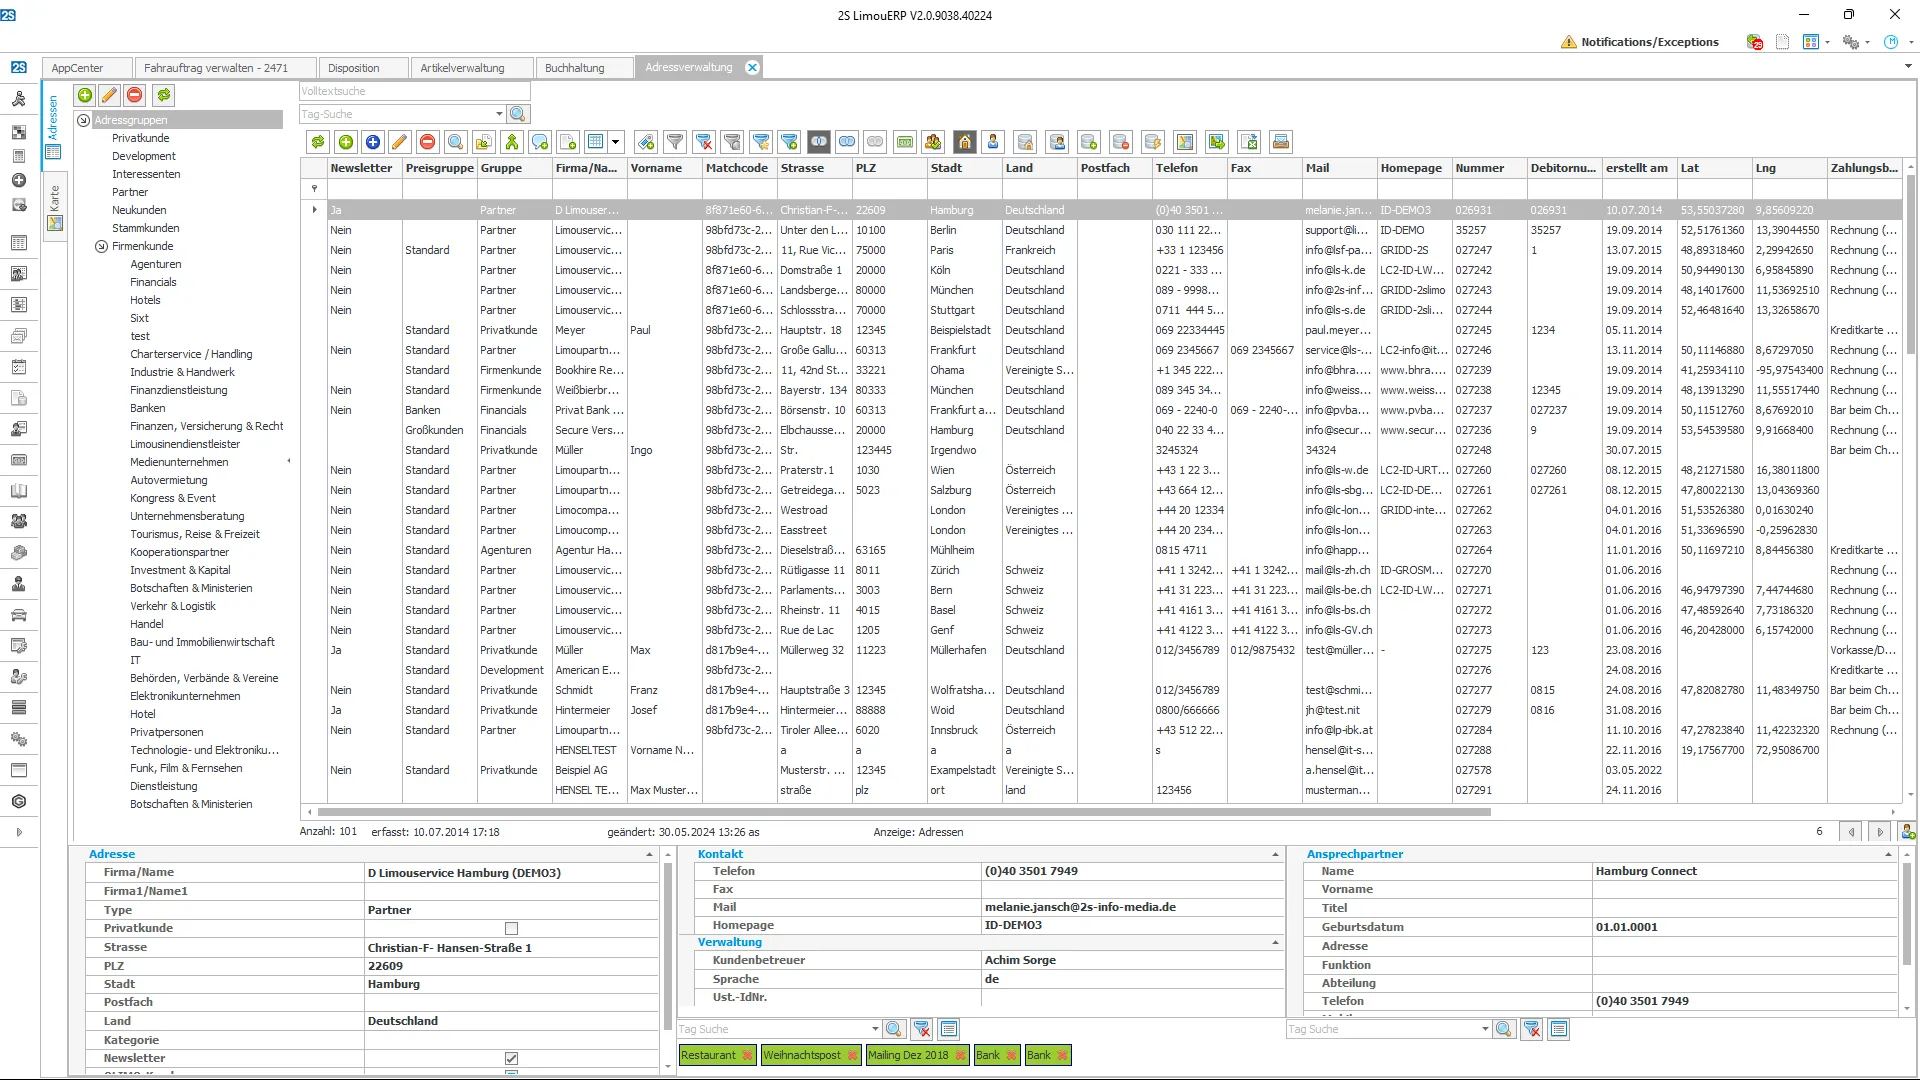Viewport: 1920px width, 1080px height.
Task: Click running person icon in left sidebar
Action: (18, 100)
